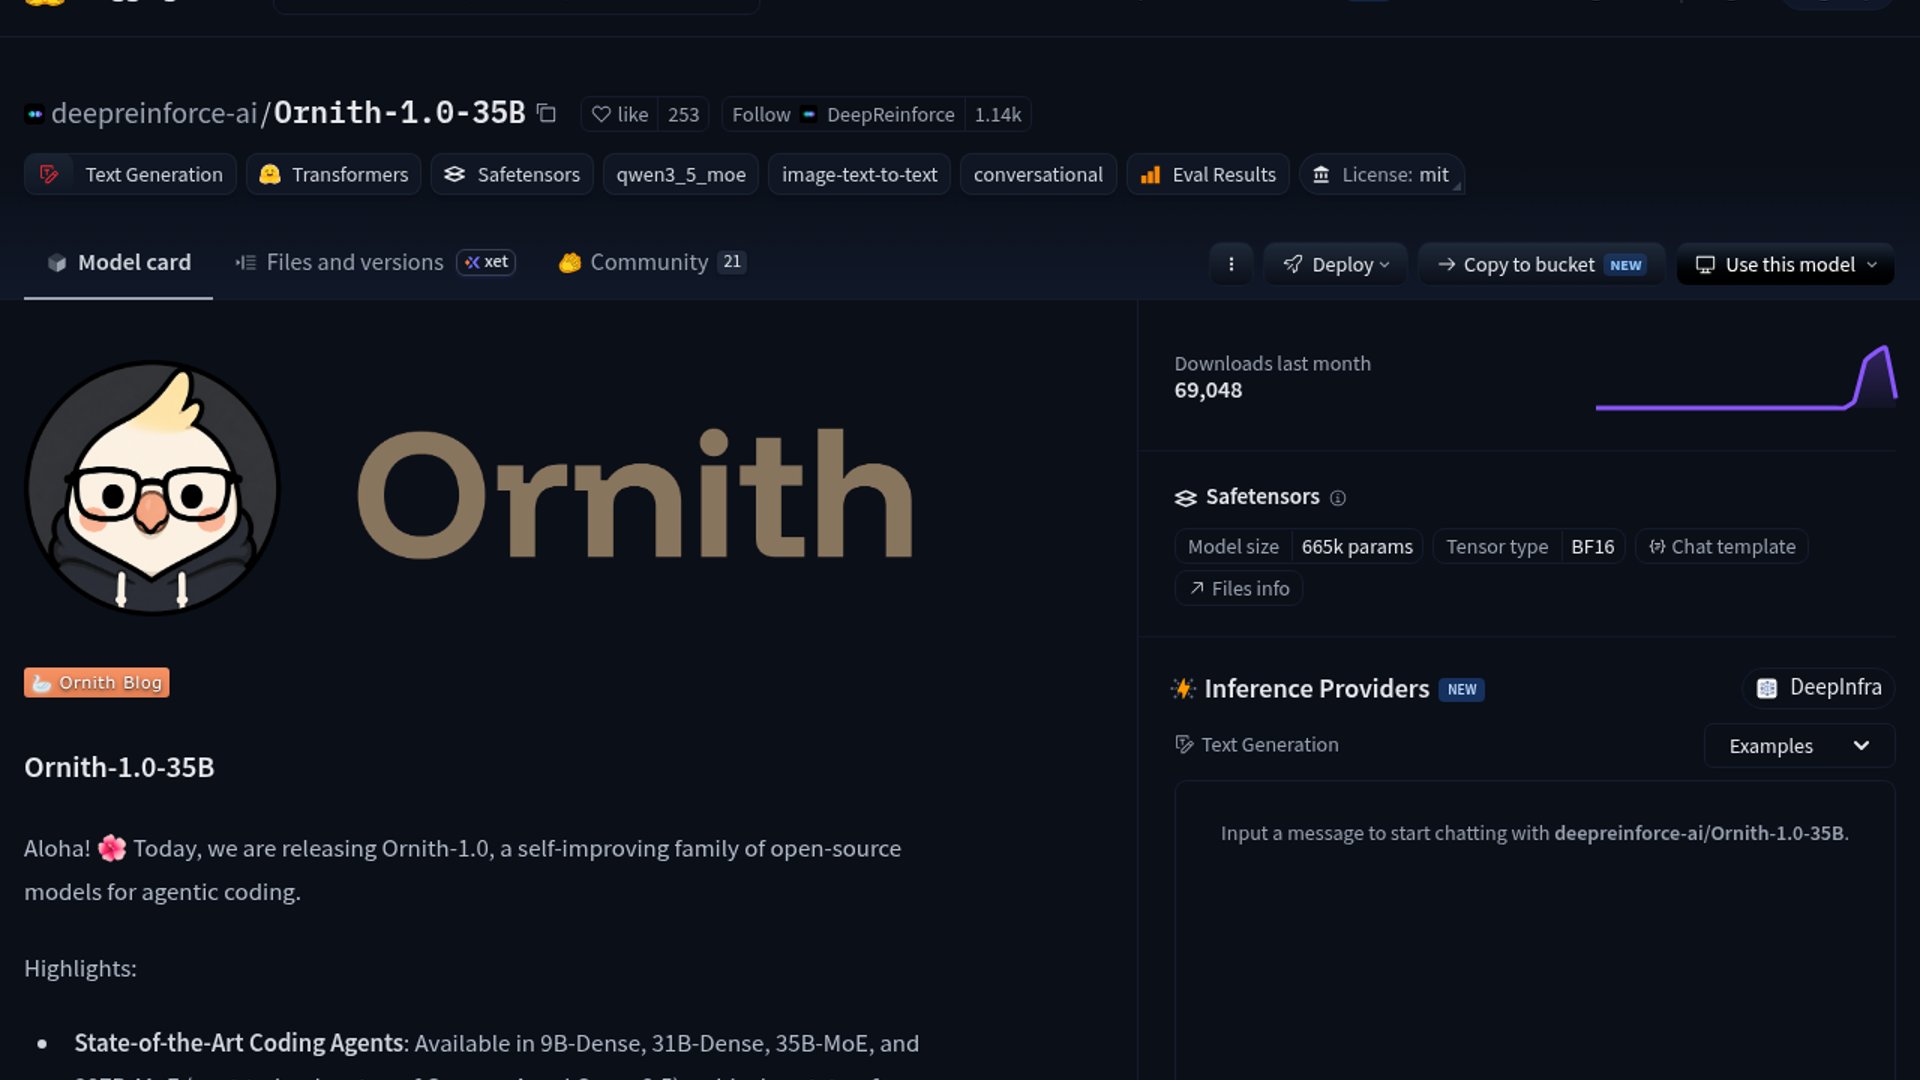Screen dimensions: 1920x1080
Task: Click the downloads trend chart
Action: (1745, 378)
